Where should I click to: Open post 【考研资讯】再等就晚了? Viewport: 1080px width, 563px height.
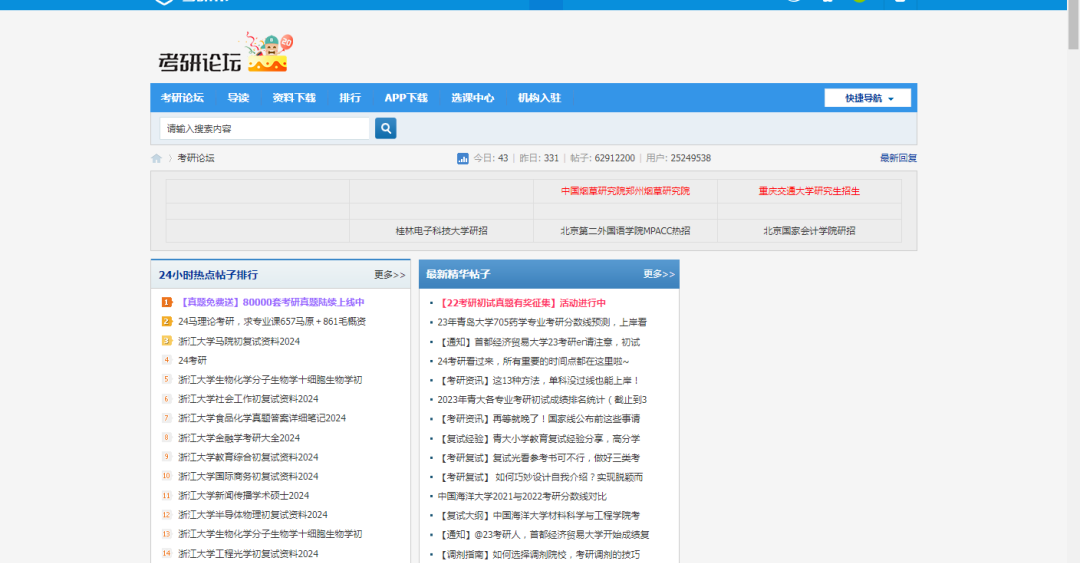click(539, 419)
